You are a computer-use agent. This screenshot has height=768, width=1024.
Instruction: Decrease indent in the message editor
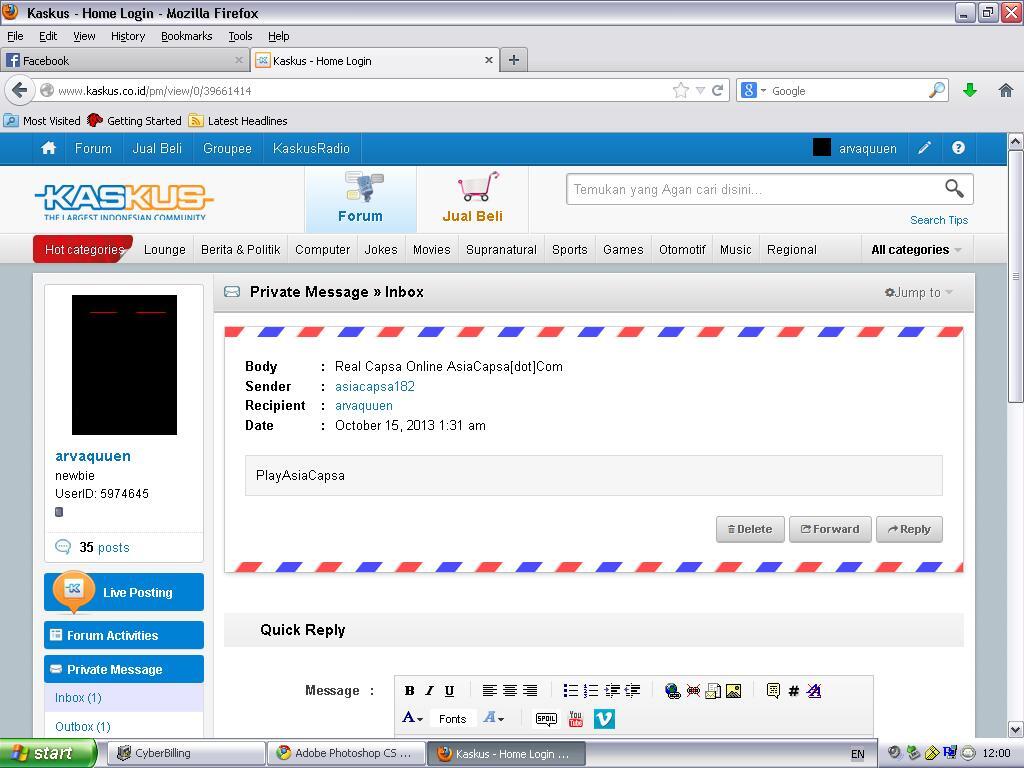[632, 690]
